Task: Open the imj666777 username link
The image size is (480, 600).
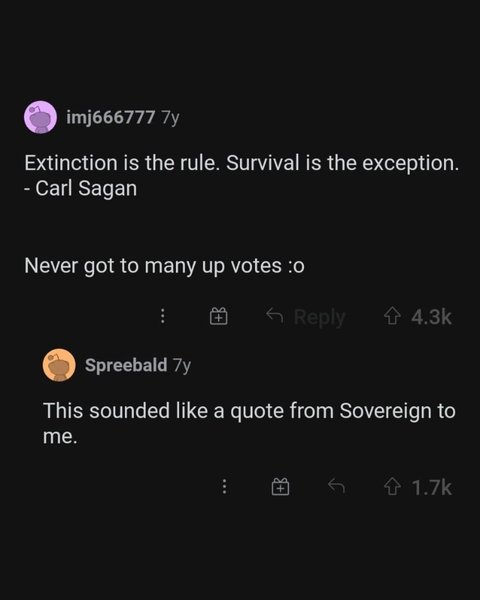Action: click(111, 117)
